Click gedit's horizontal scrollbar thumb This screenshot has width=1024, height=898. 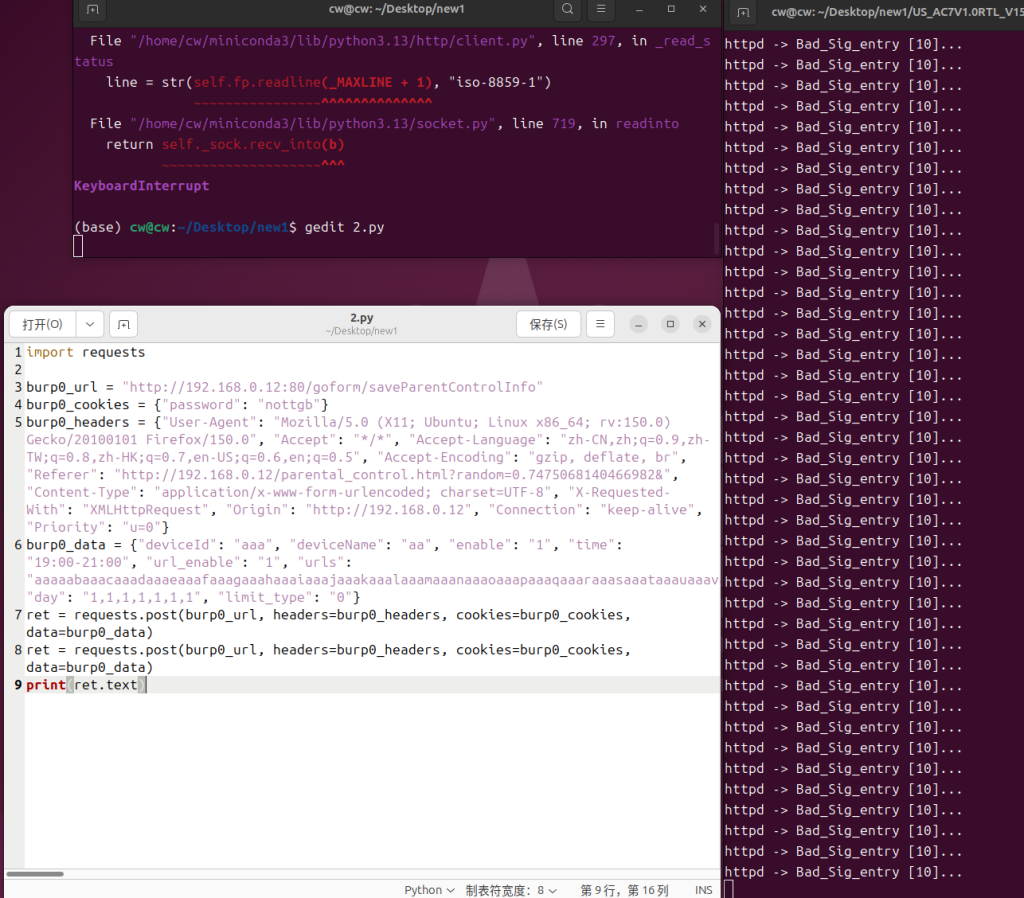35,874
